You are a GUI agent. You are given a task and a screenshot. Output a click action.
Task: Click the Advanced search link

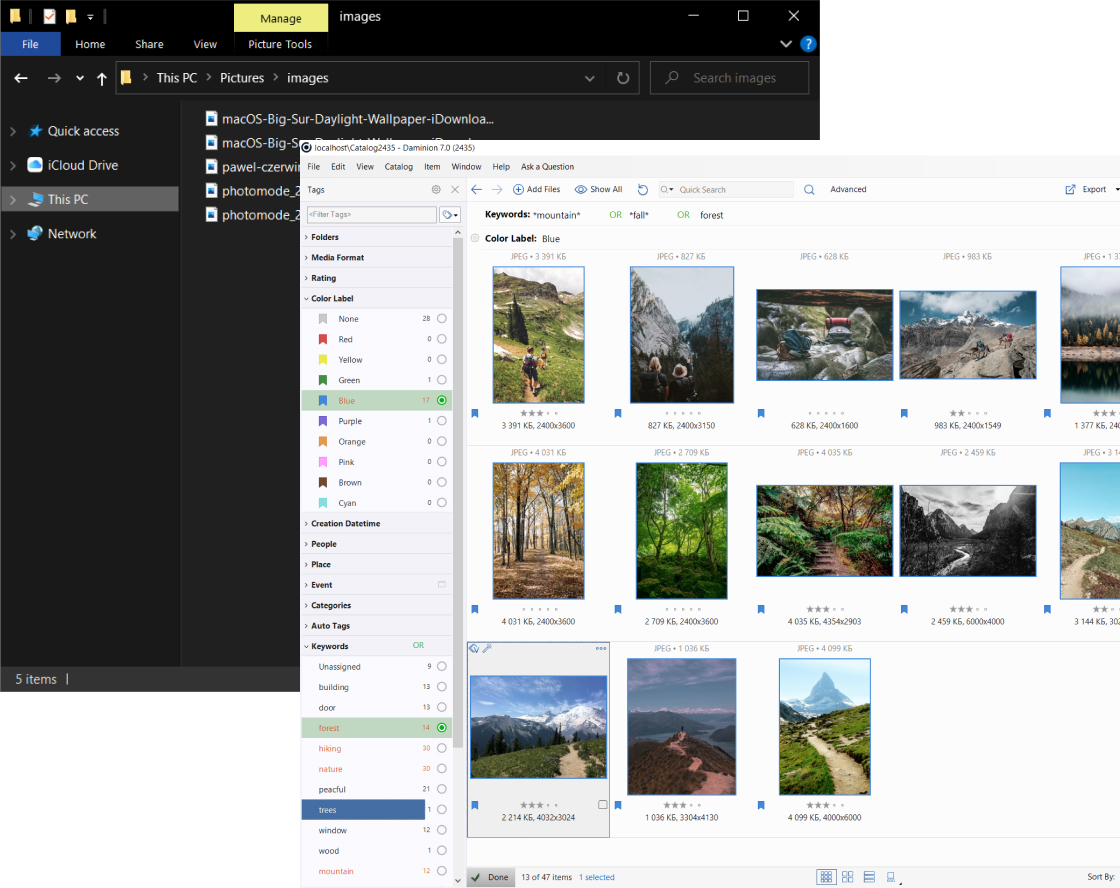(x=848, y=189)
